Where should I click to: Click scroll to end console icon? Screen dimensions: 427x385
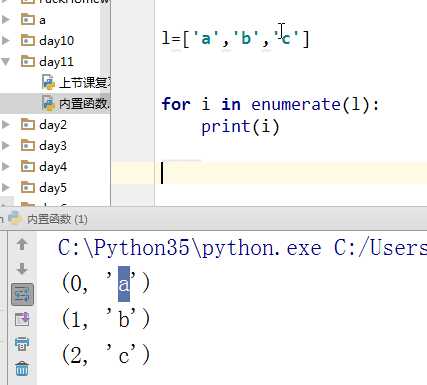pos(22,319)
